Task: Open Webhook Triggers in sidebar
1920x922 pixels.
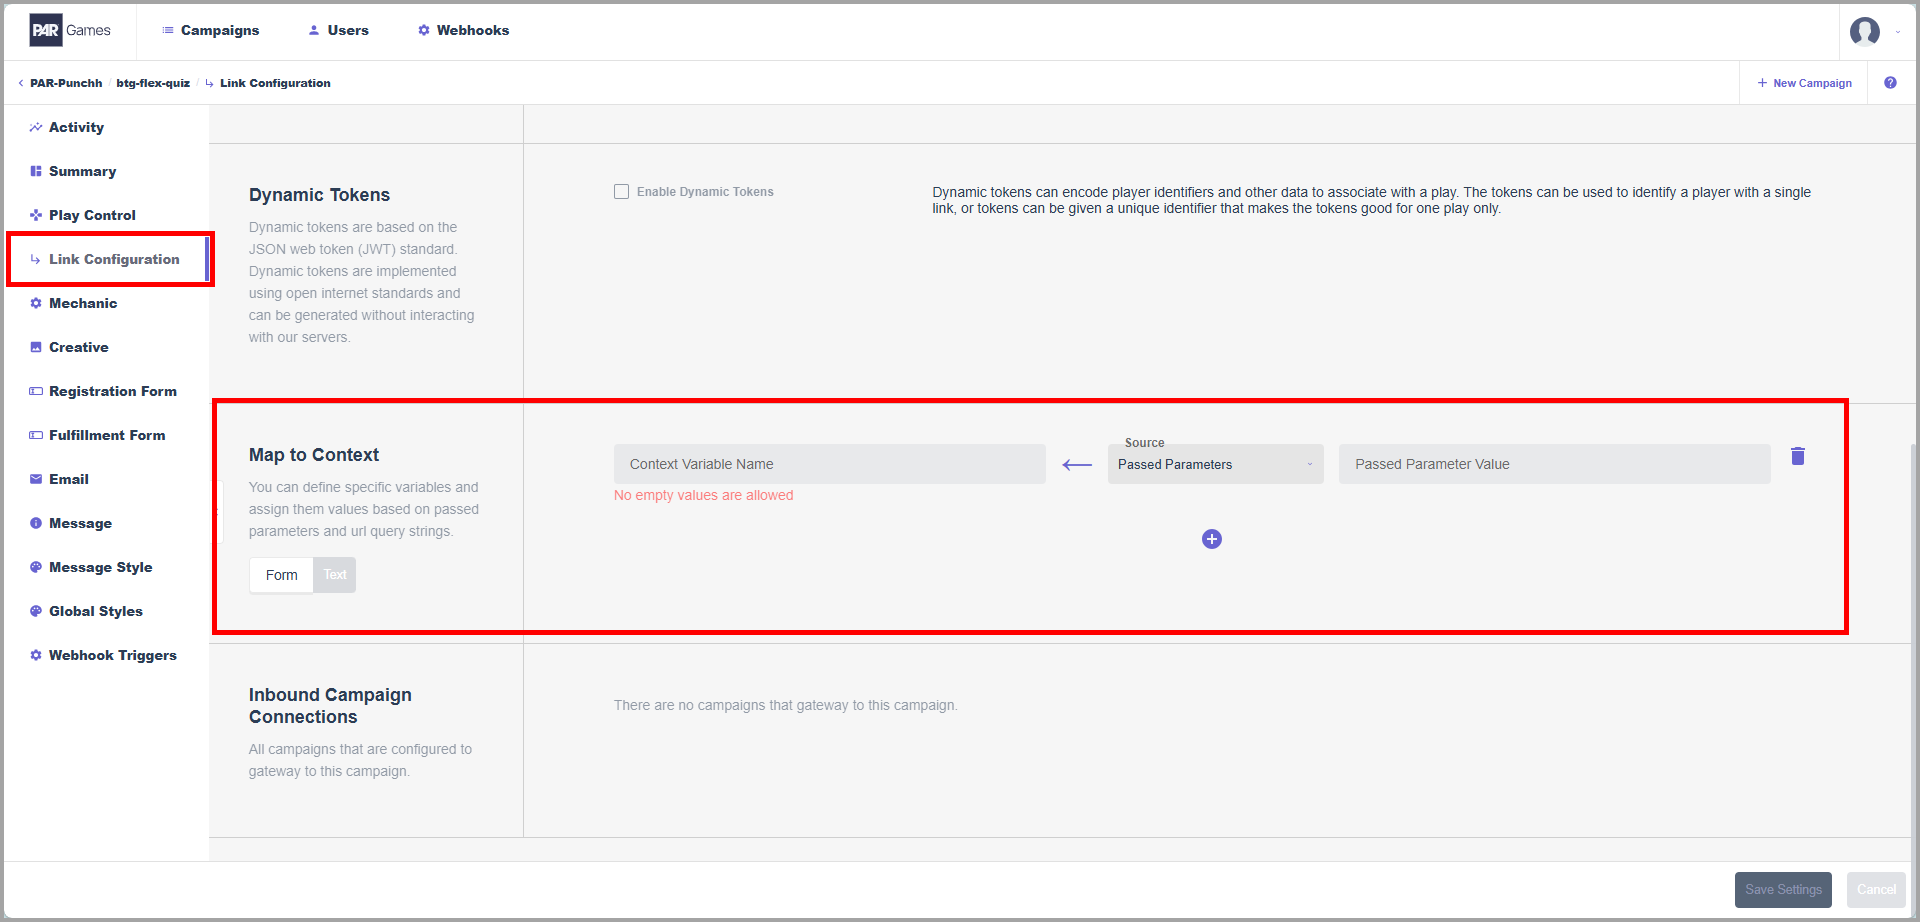Action: (x=113, y=655)
